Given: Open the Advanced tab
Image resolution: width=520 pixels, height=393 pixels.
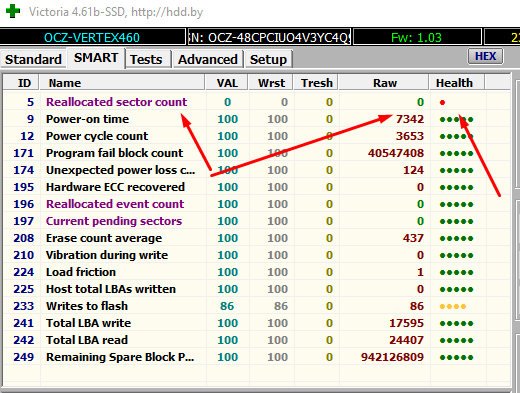Looking at the screenshot, I should pyautogui.click(x=208, y=59).
